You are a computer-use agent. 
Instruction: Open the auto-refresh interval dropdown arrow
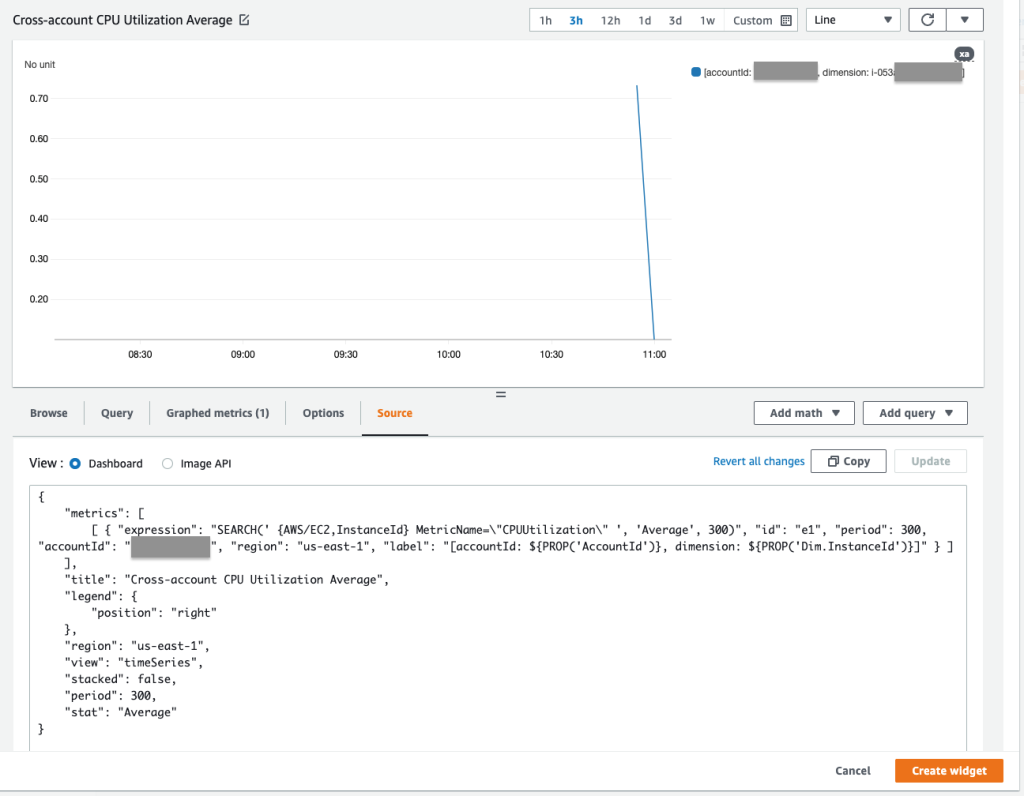[x=962, y=19]
